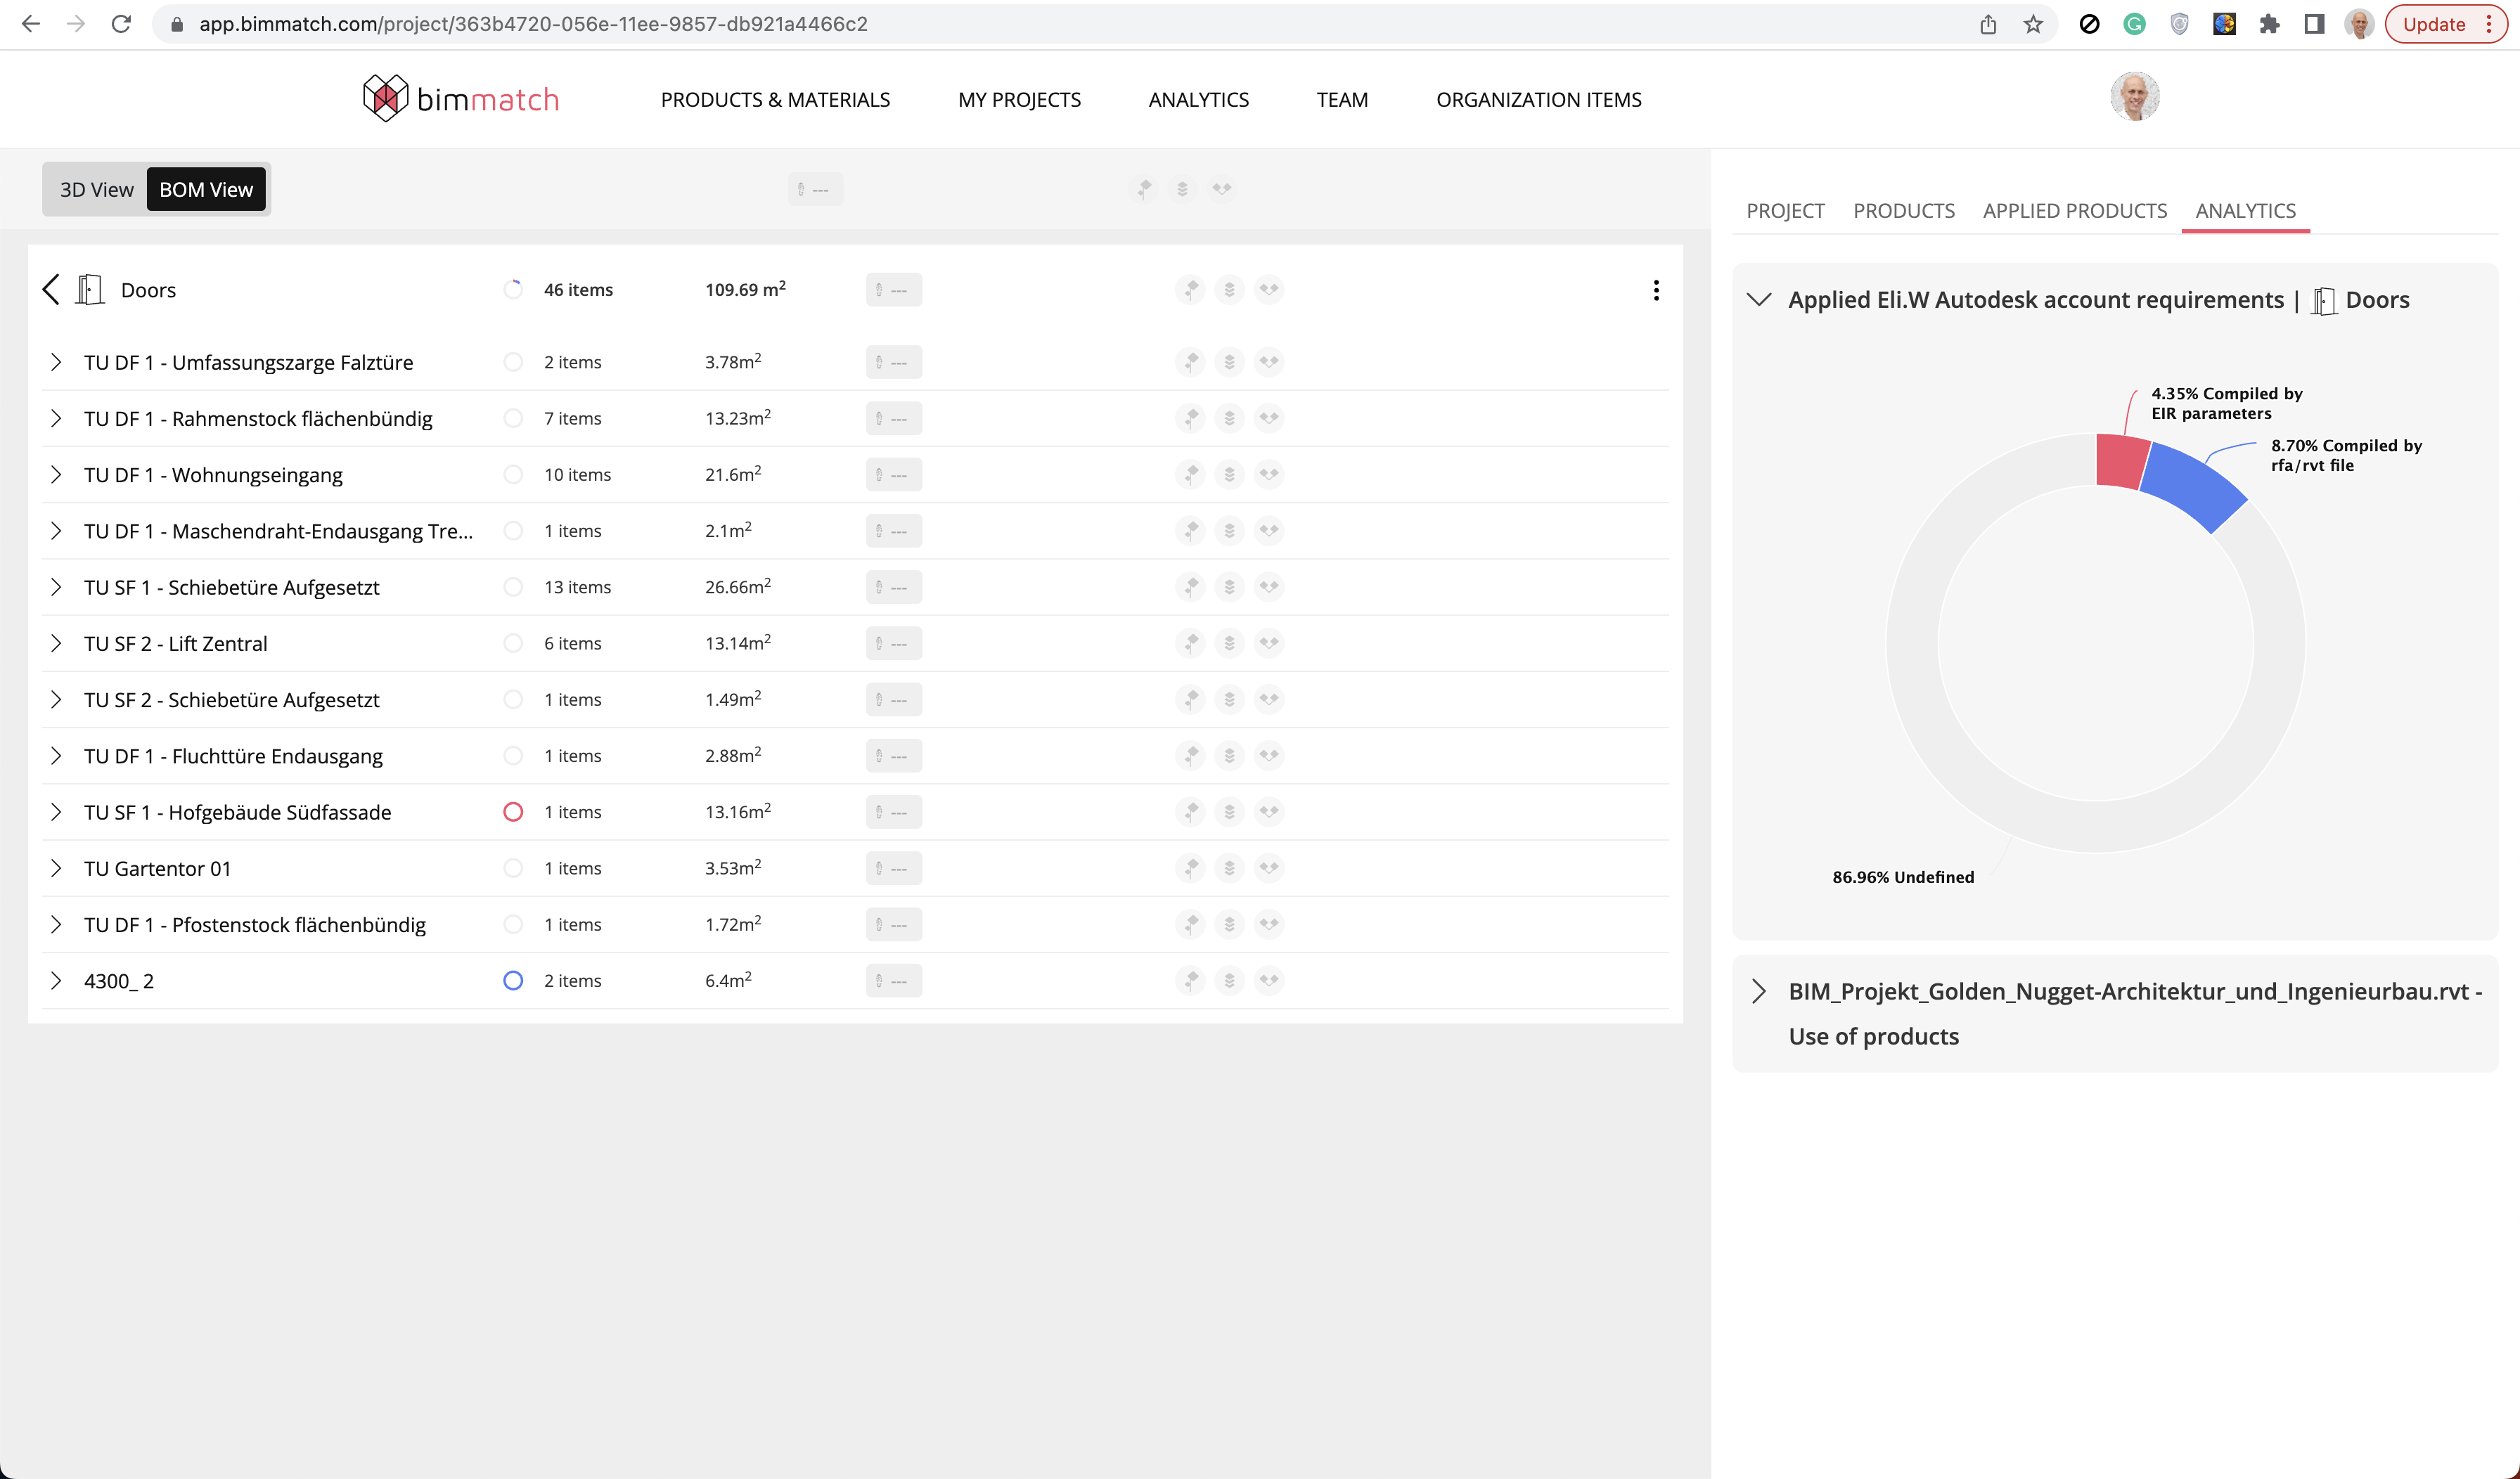Open PRODUCTS & MATERIALS navigation link

(x=775, y=100)
